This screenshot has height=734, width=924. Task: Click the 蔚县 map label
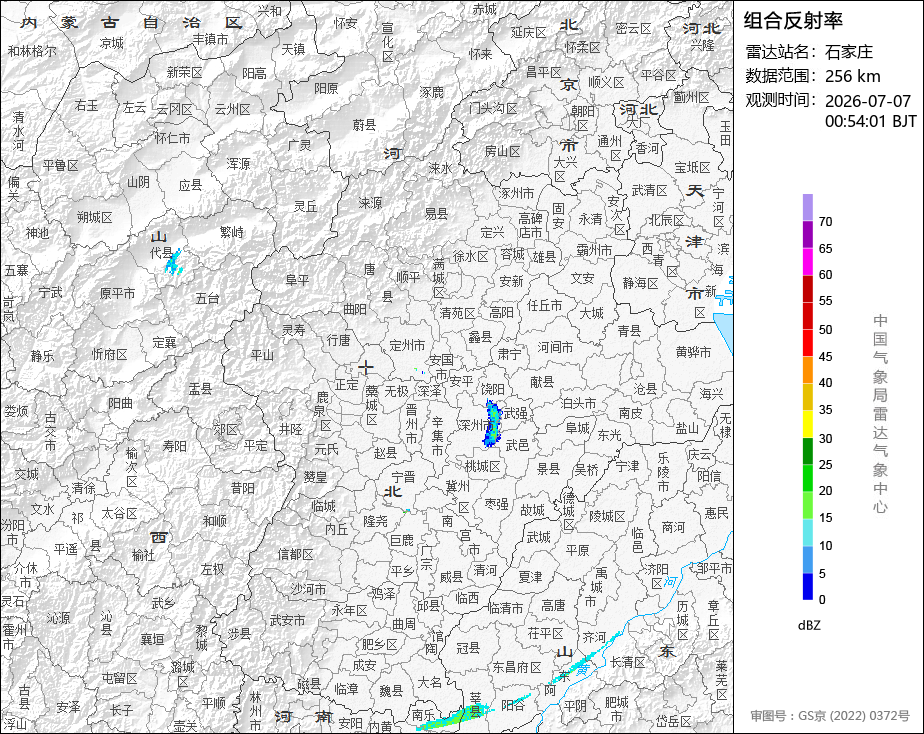(364, 124)
